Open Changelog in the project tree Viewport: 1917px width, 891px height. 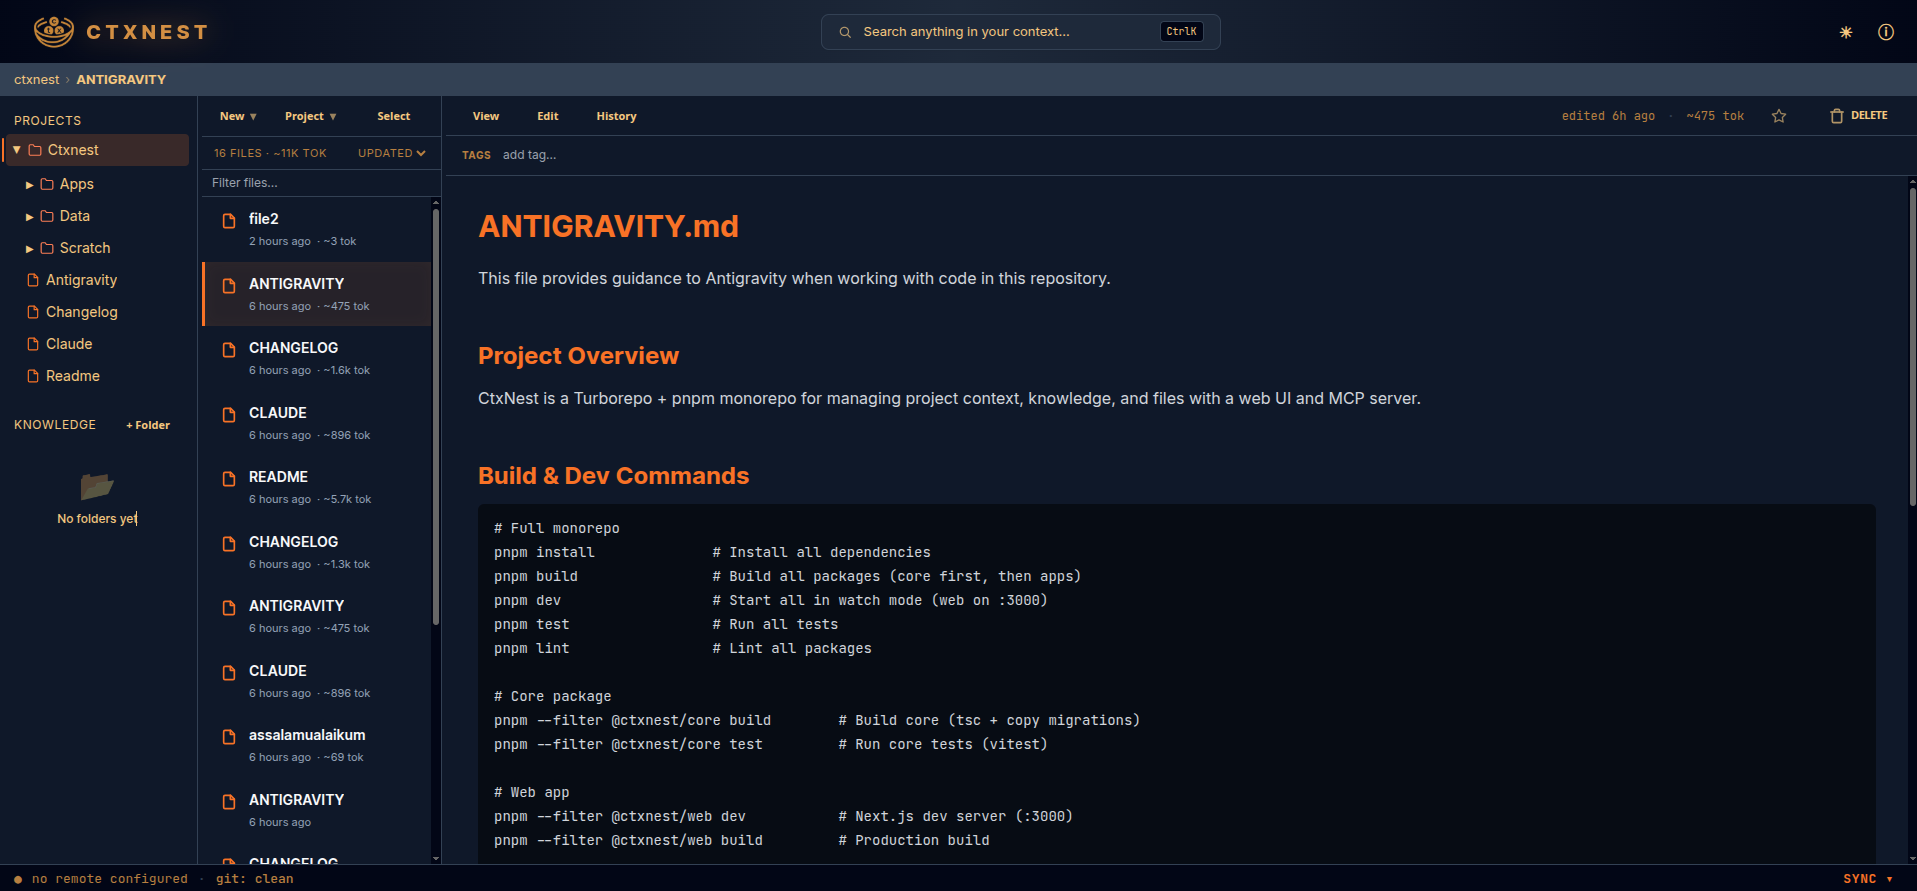81,312
